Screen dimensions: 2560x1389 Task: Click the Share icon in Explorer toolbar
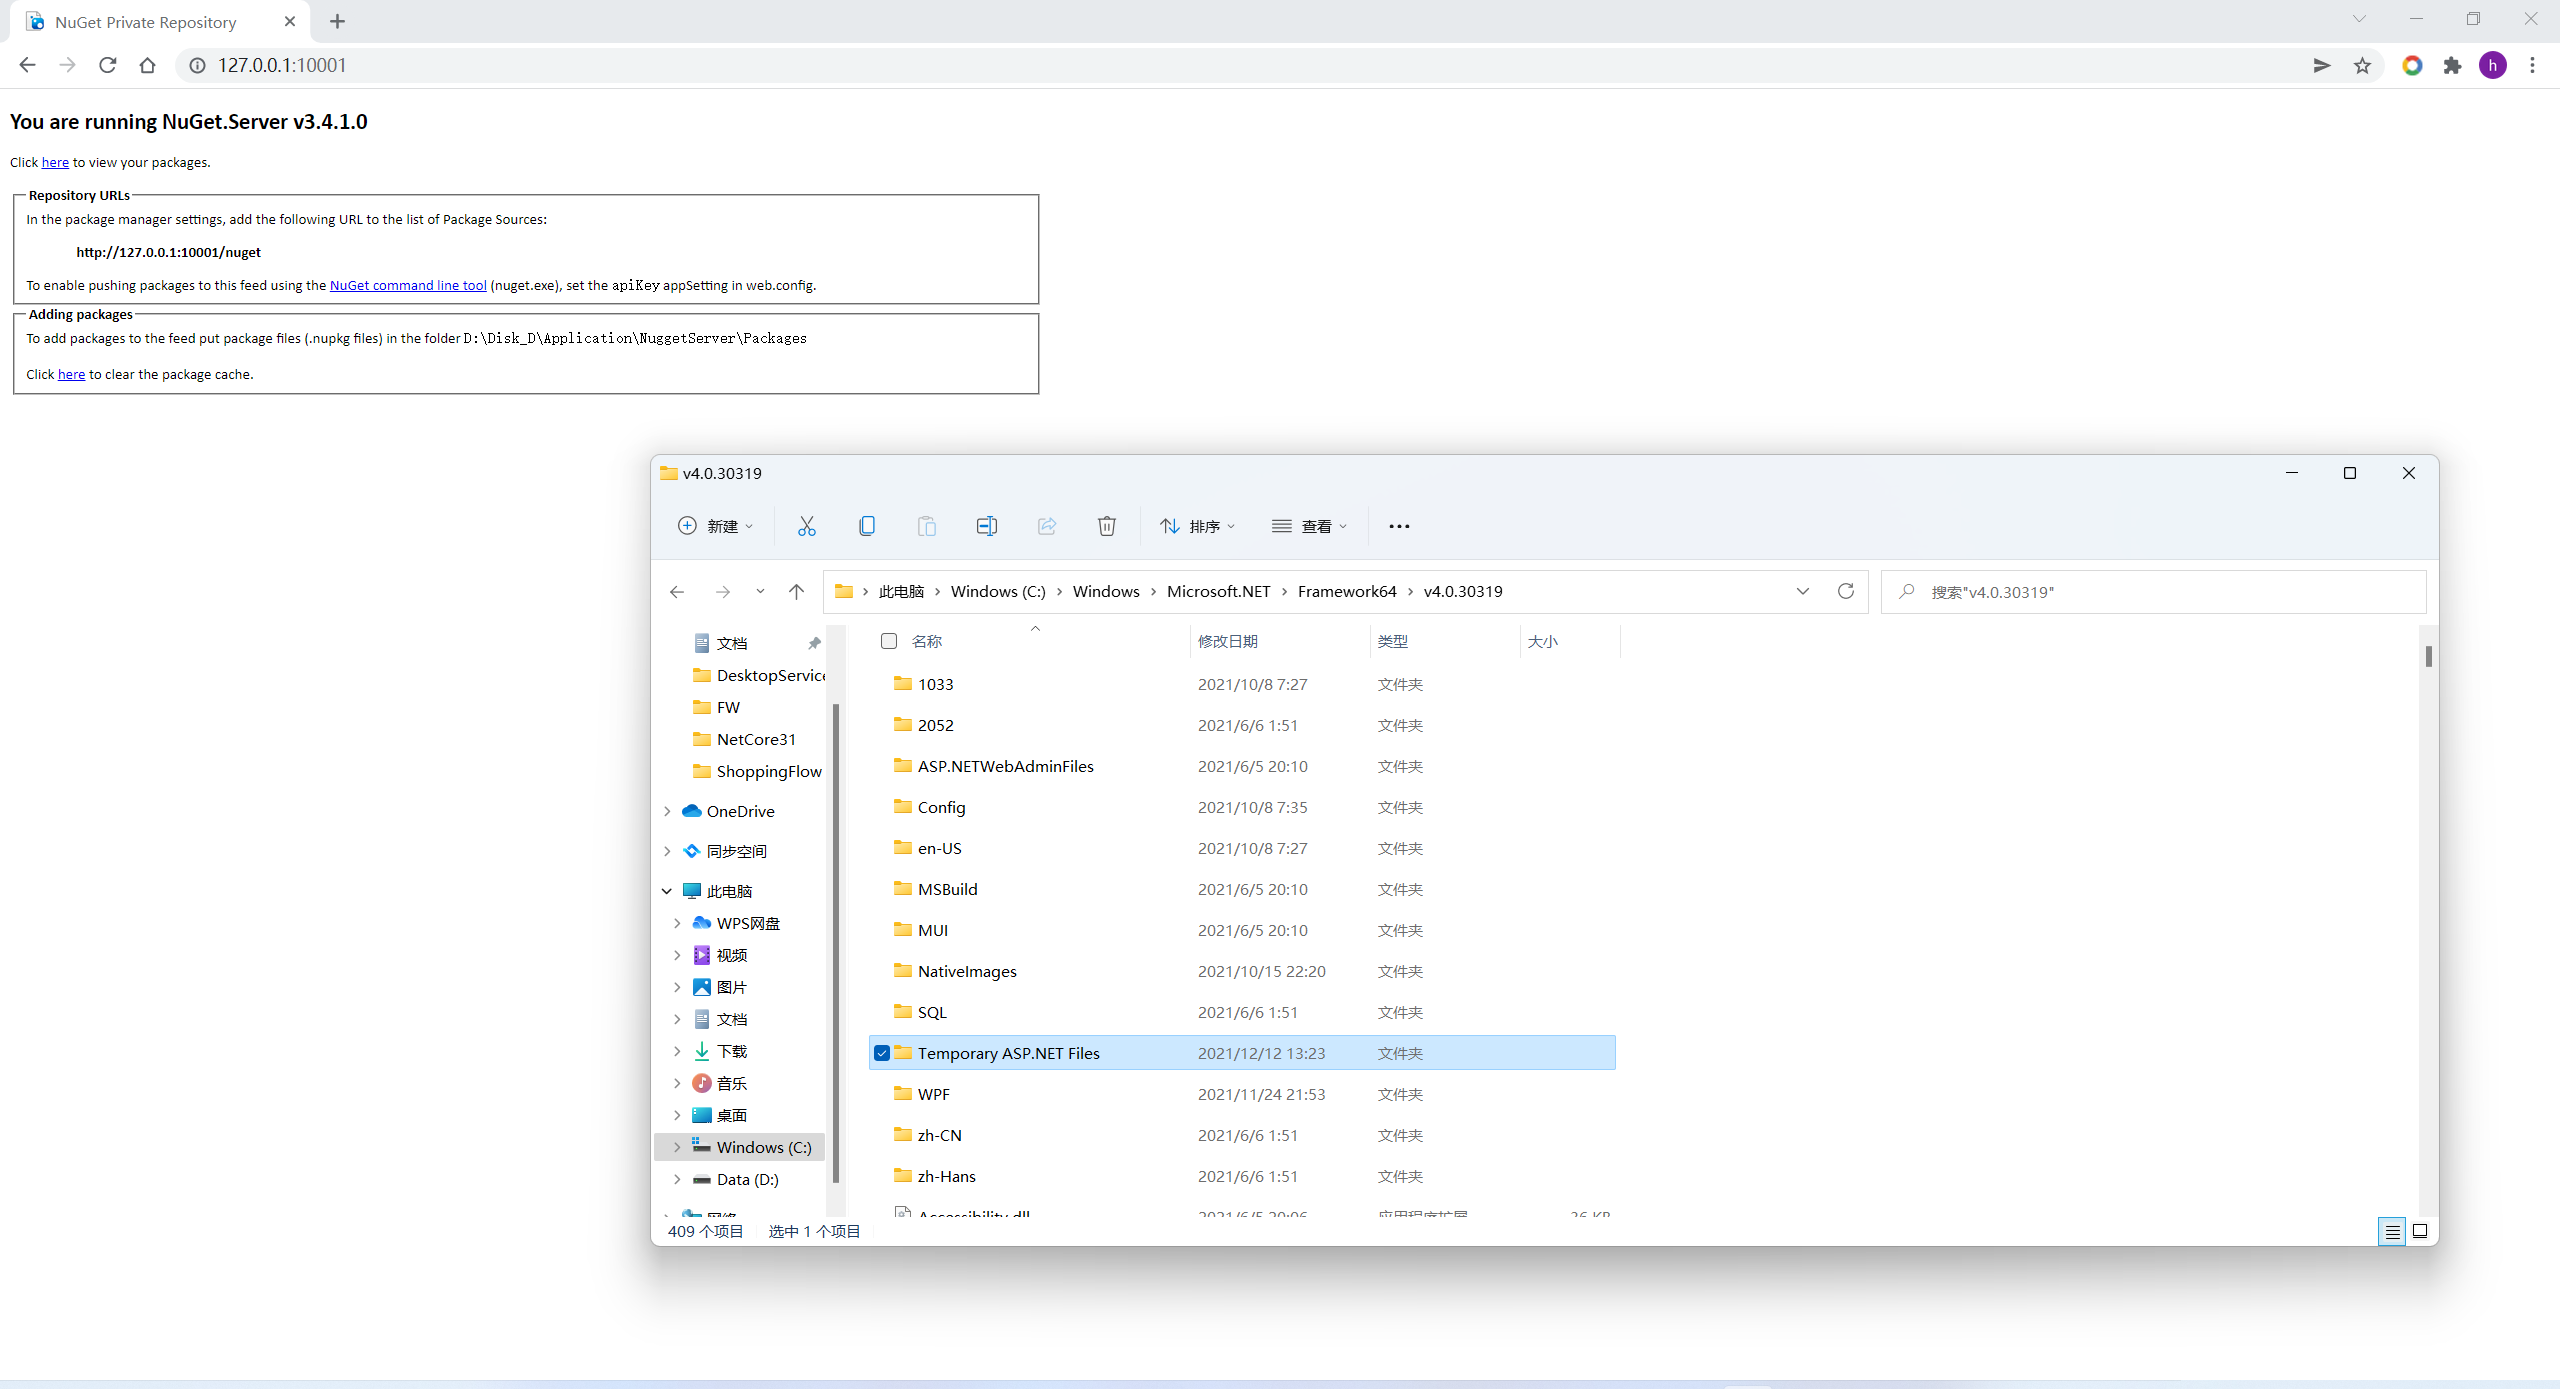coord(1047,526)
